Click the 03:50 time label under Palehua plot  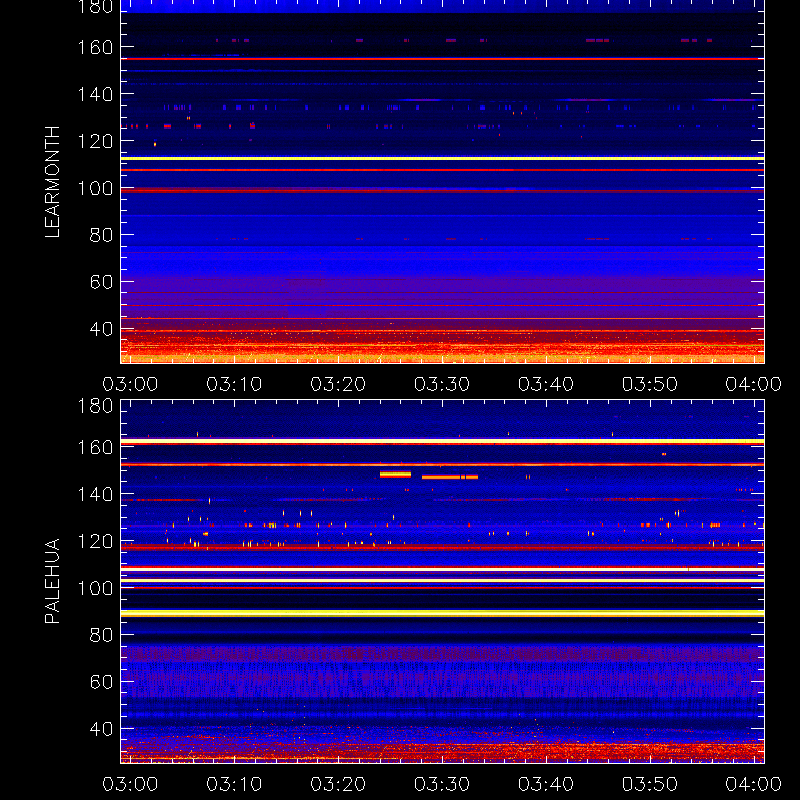[649, 784]
